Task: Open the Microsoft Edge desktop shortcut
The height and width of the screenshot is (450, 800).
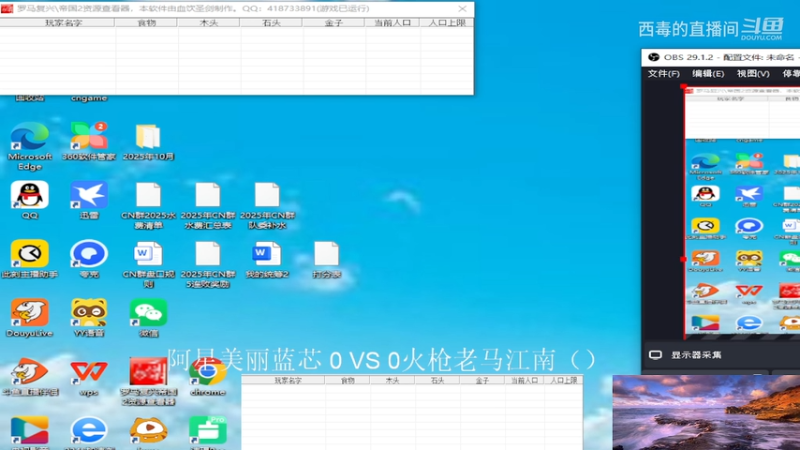Action: [30, 145]
